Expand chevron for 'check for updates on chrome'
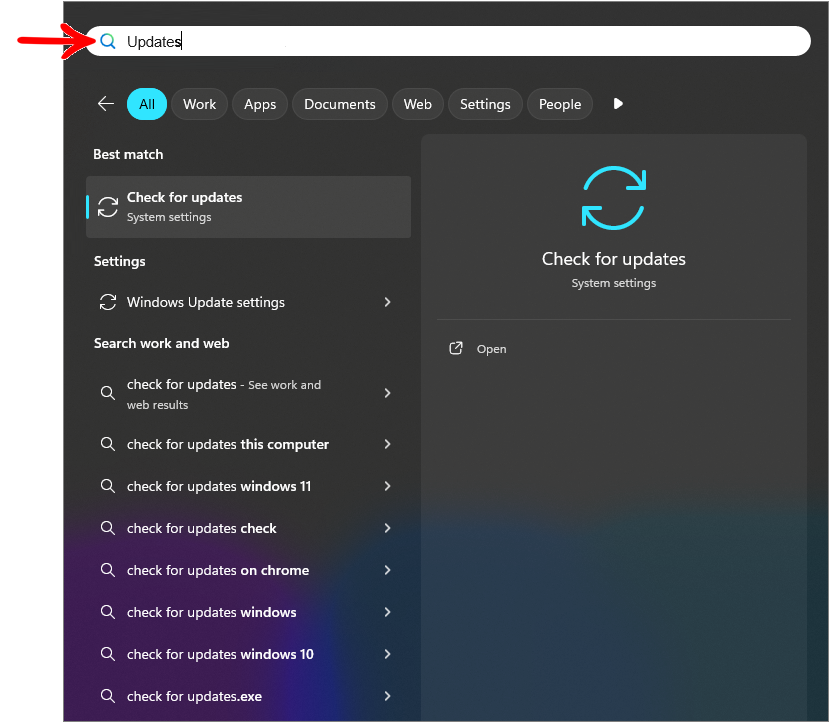 [x=388, y=570]
